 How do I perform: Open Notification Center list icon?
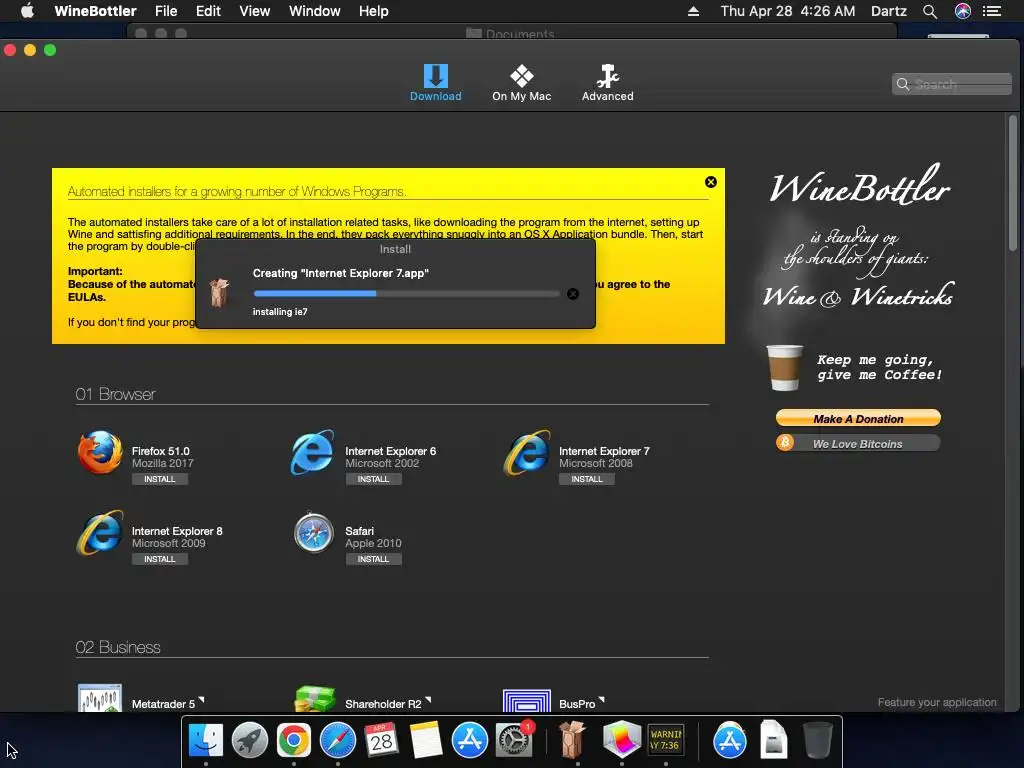[x=993, y=11]
